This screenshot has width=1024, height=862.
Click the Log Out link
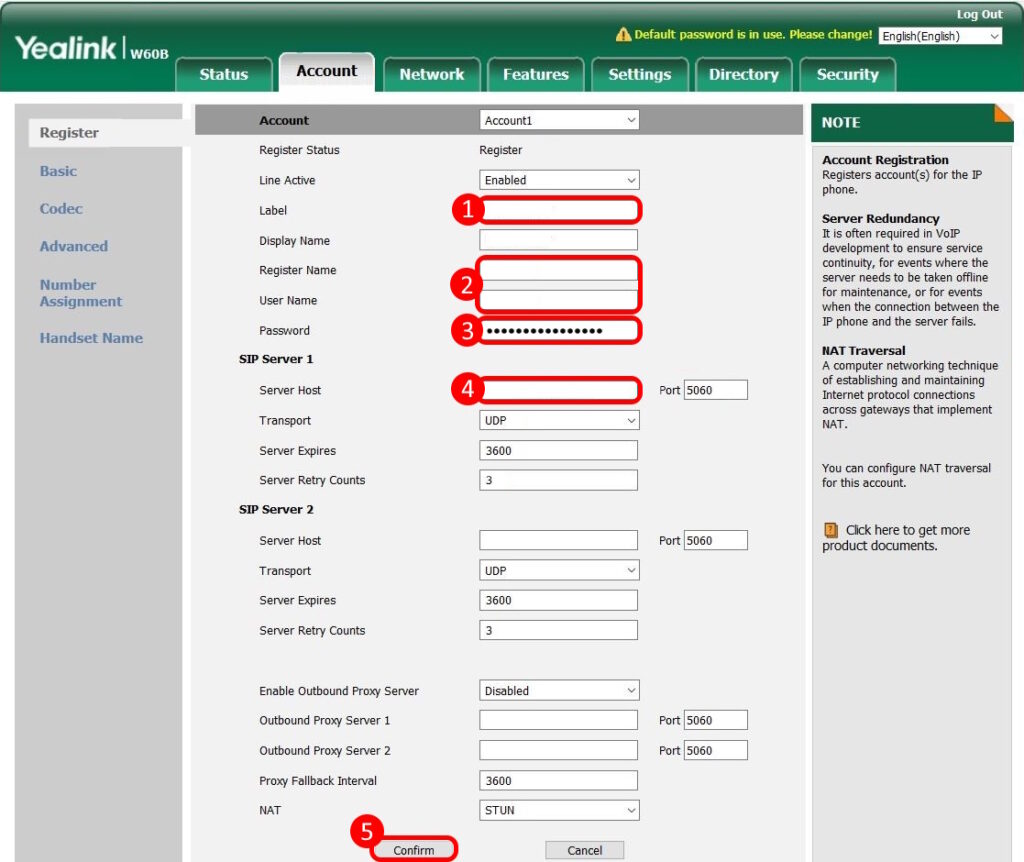978,14
